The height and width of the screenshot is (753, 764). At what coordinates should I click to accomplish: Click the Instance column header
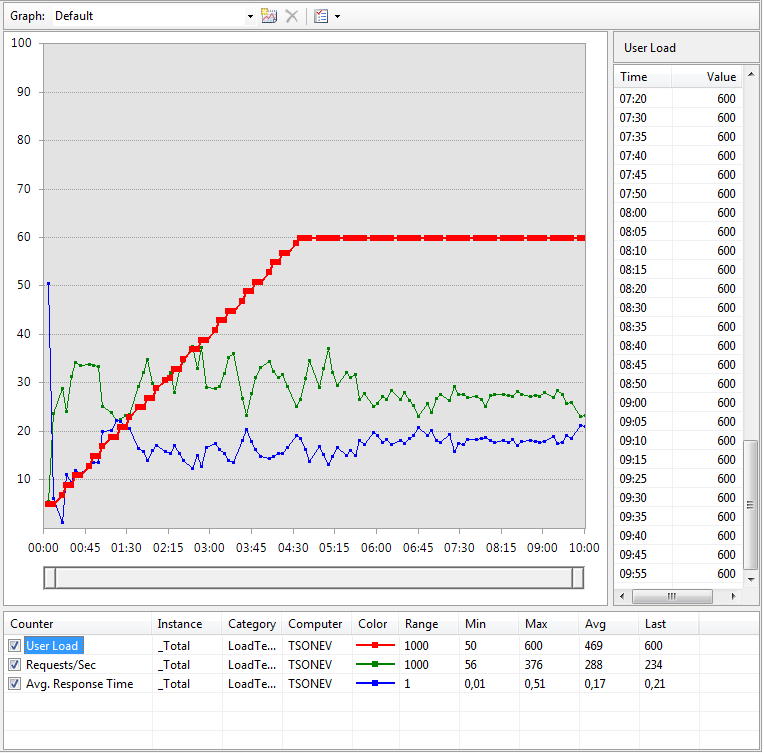click(x=187, y=624)
